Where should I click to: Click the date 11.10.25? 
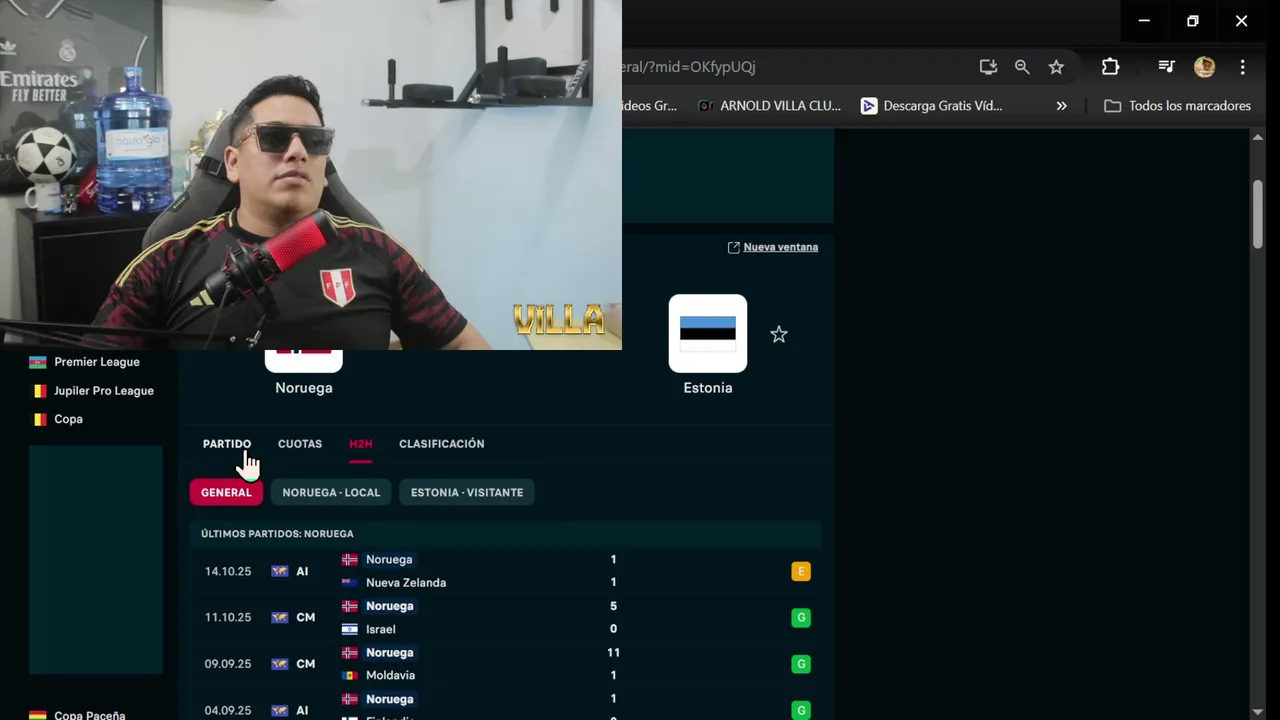(x=228, y=618)
